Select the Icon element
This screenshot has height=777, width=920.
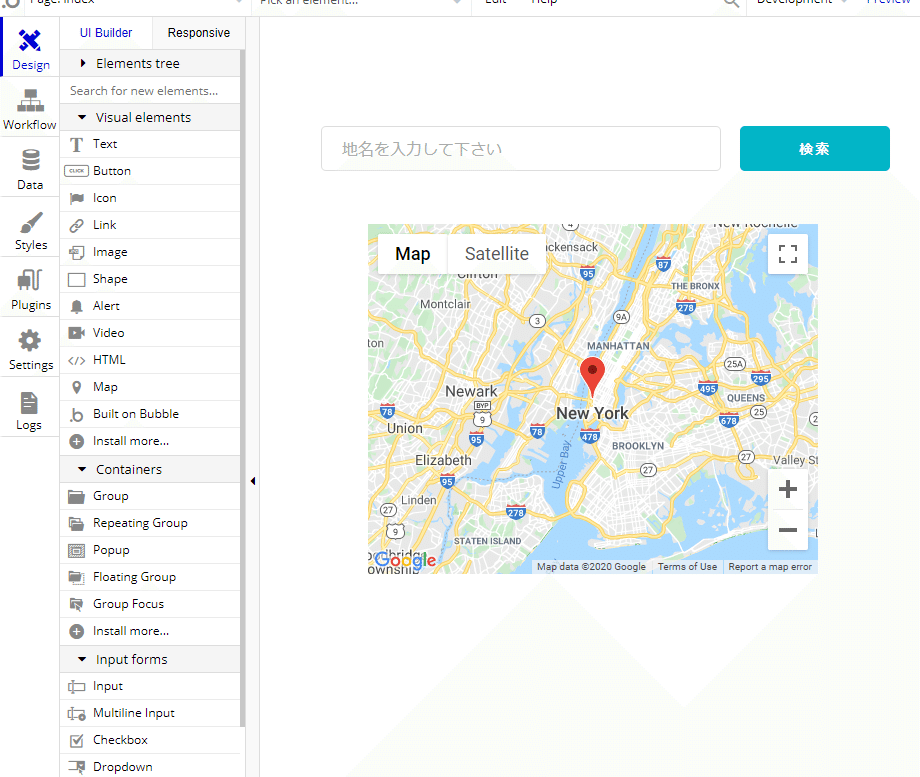coord(150,198)
